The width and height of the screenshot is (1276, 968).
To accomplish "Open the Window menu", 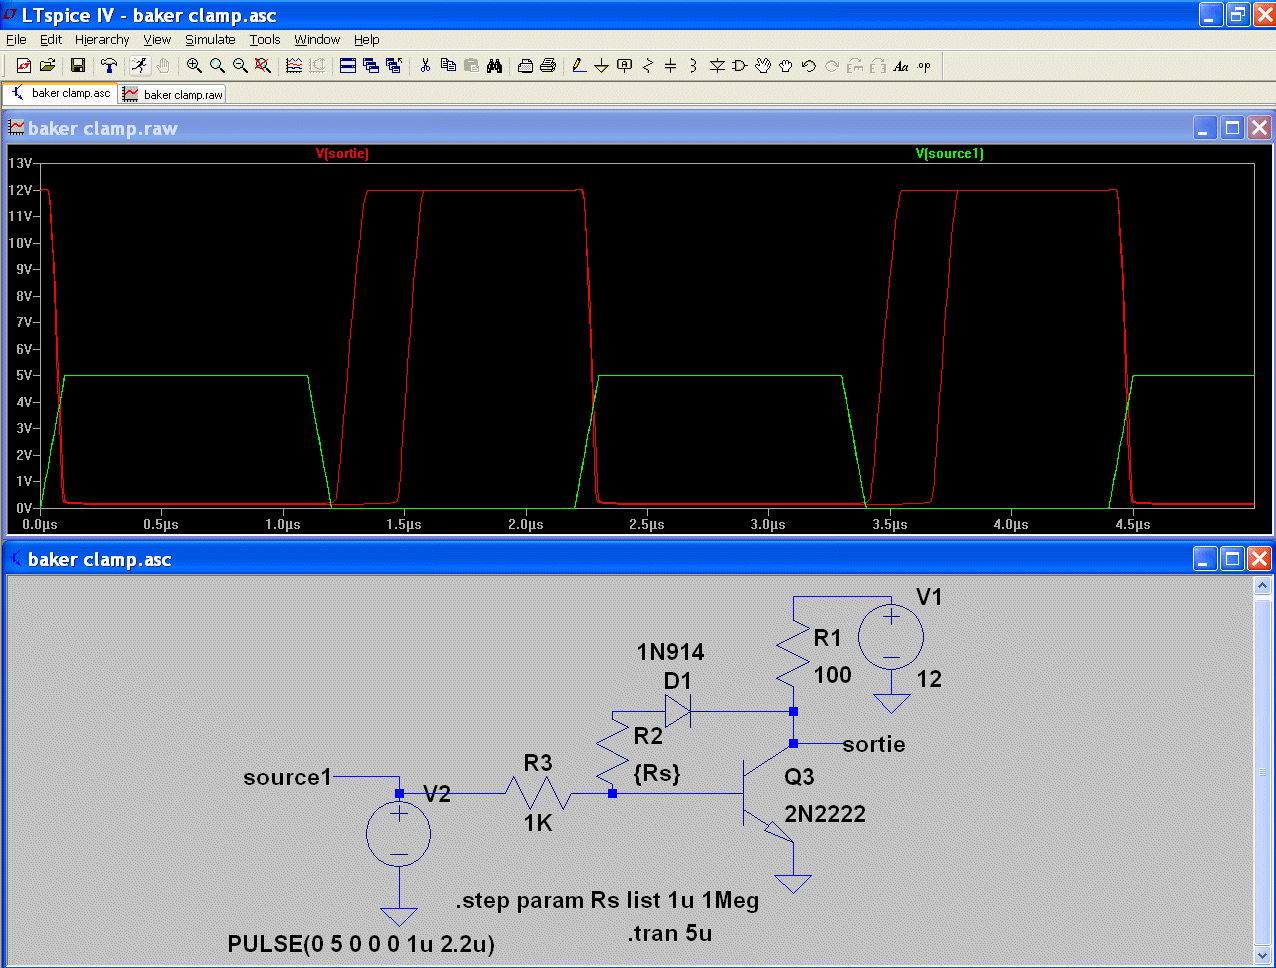I will (317, 40).
